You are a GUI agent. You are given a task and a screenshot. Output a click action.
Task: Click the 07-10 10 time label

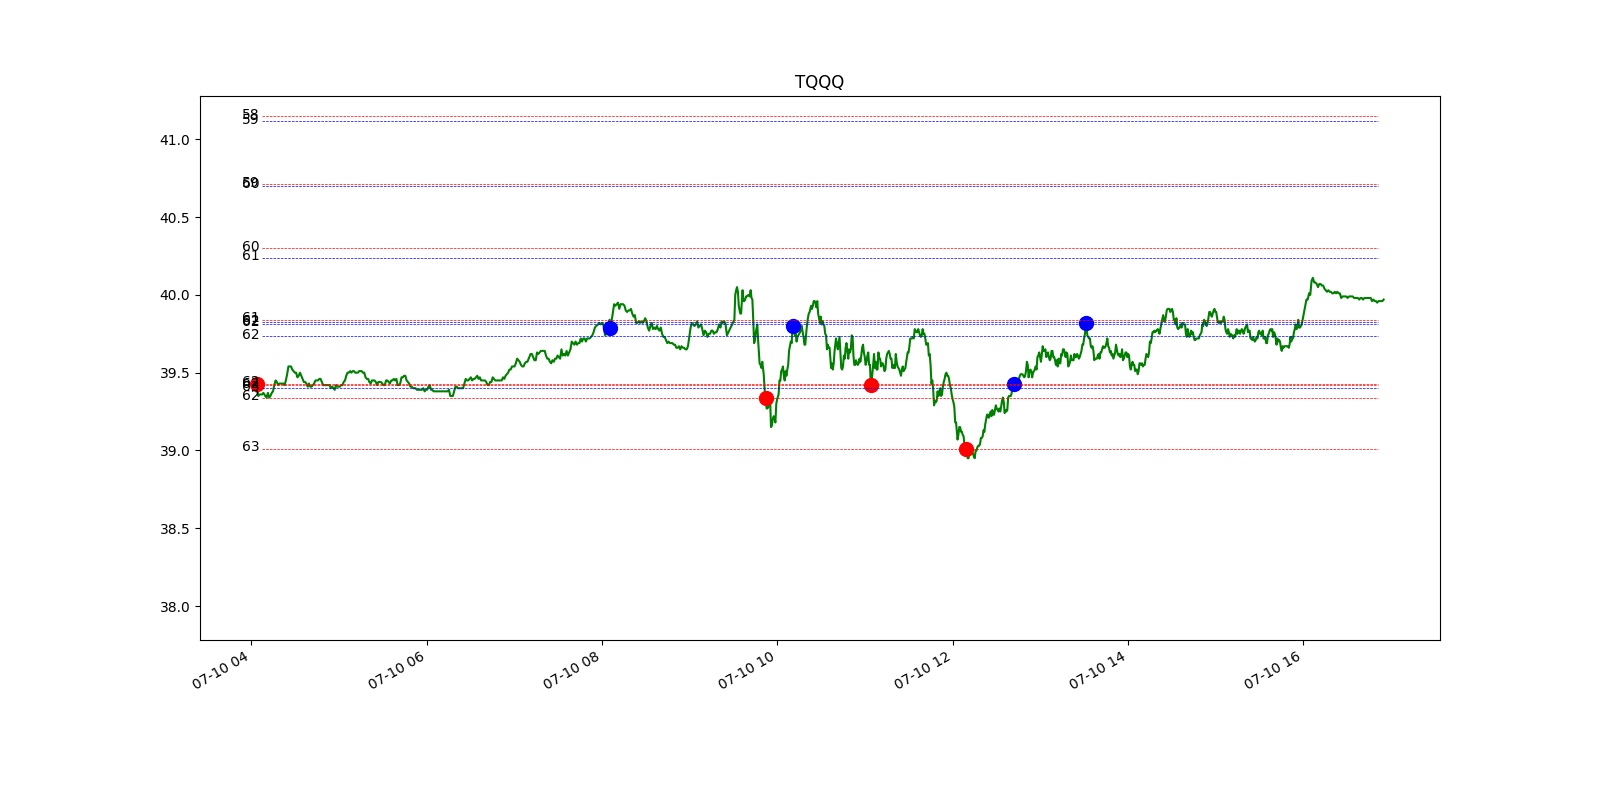click(x=746, y=670)
